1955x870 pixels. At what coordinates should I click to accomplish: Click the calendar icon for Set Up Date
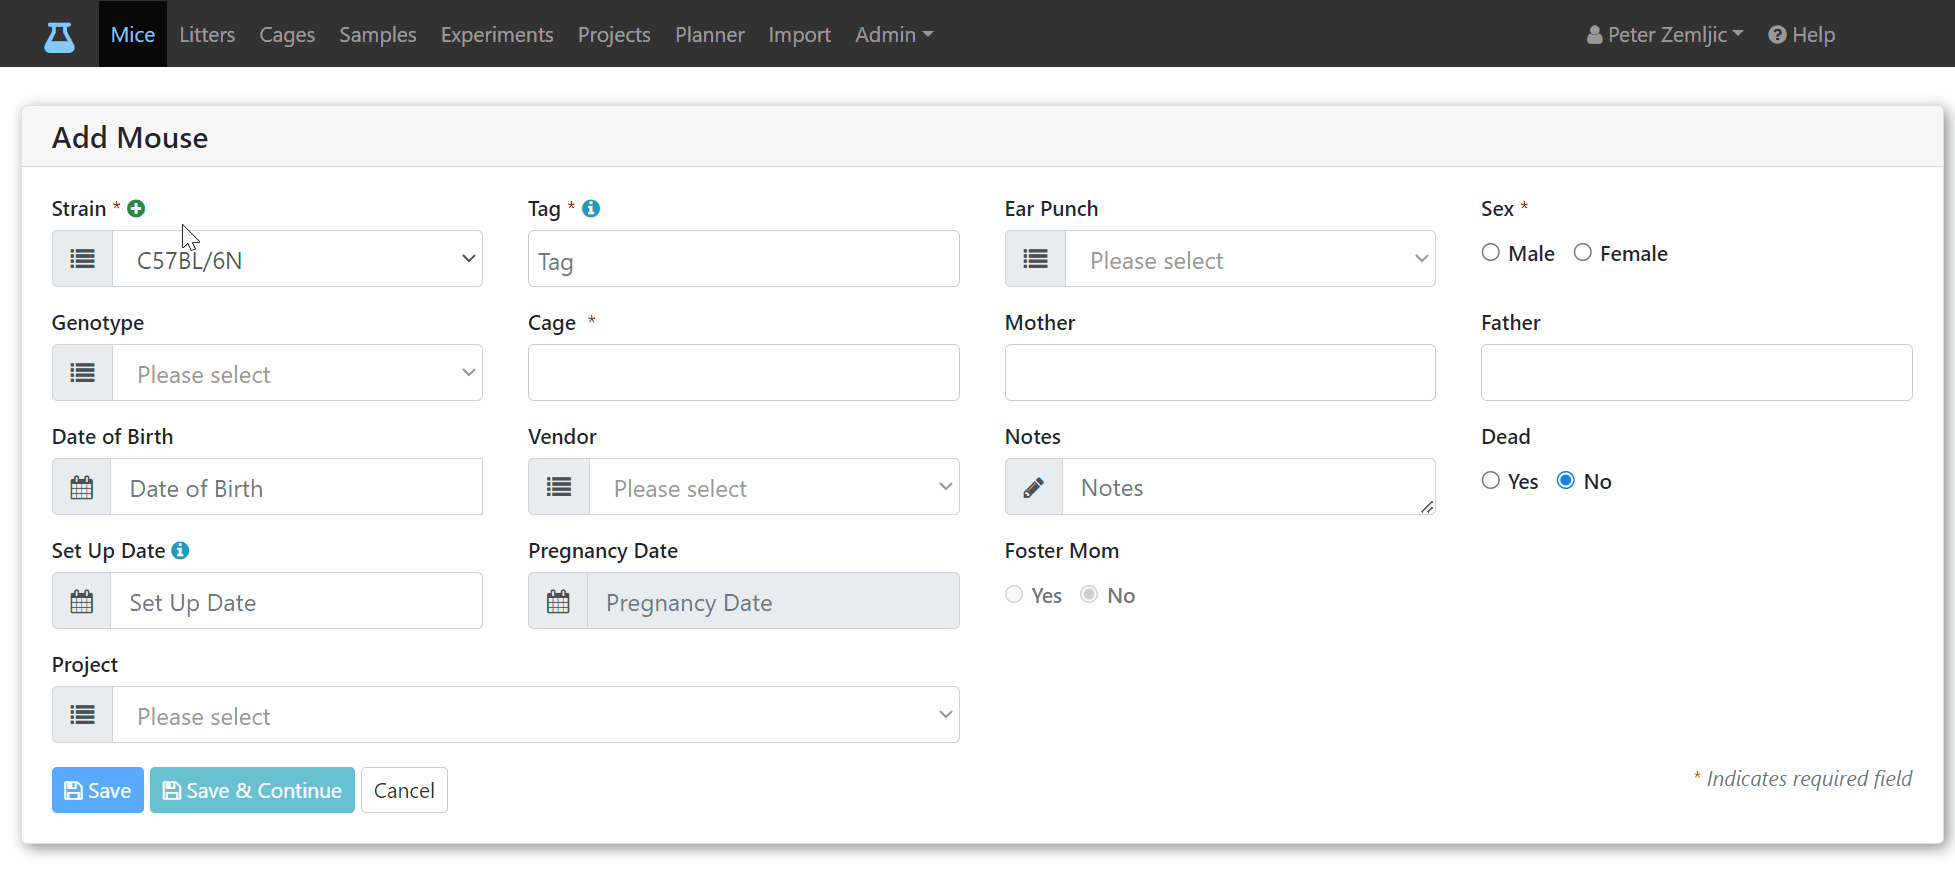tap(82, 601)
